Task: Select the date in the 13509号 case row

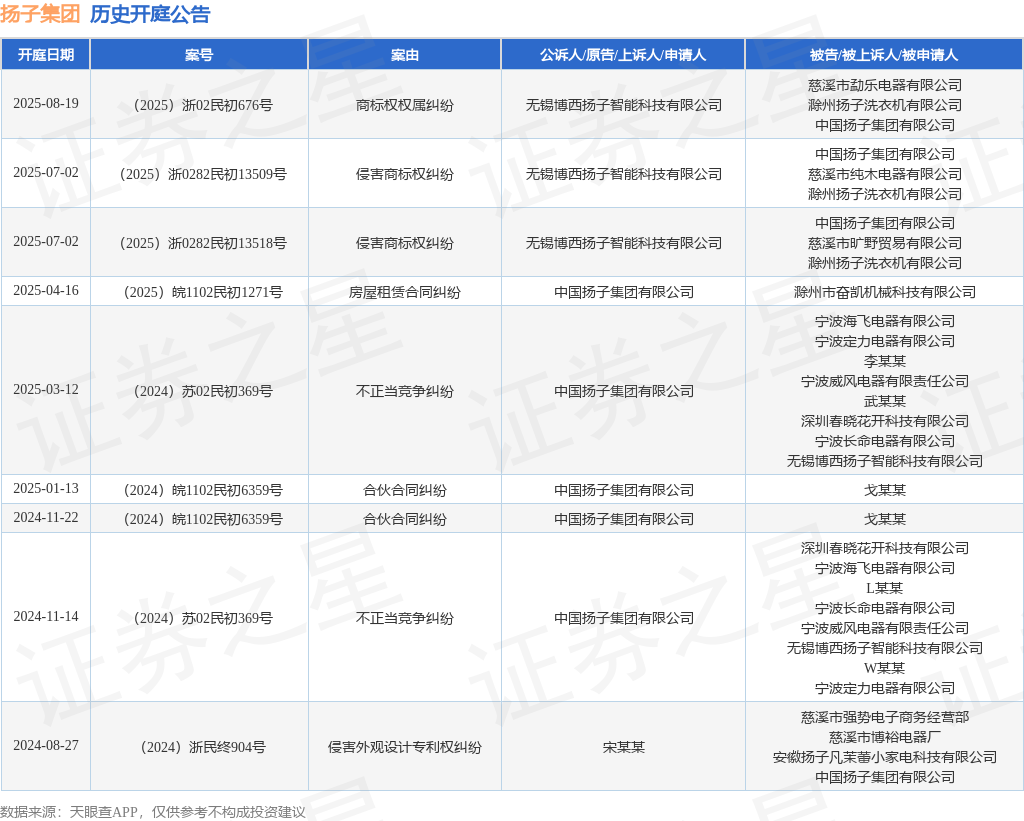Action: click(x=46, y=172)
